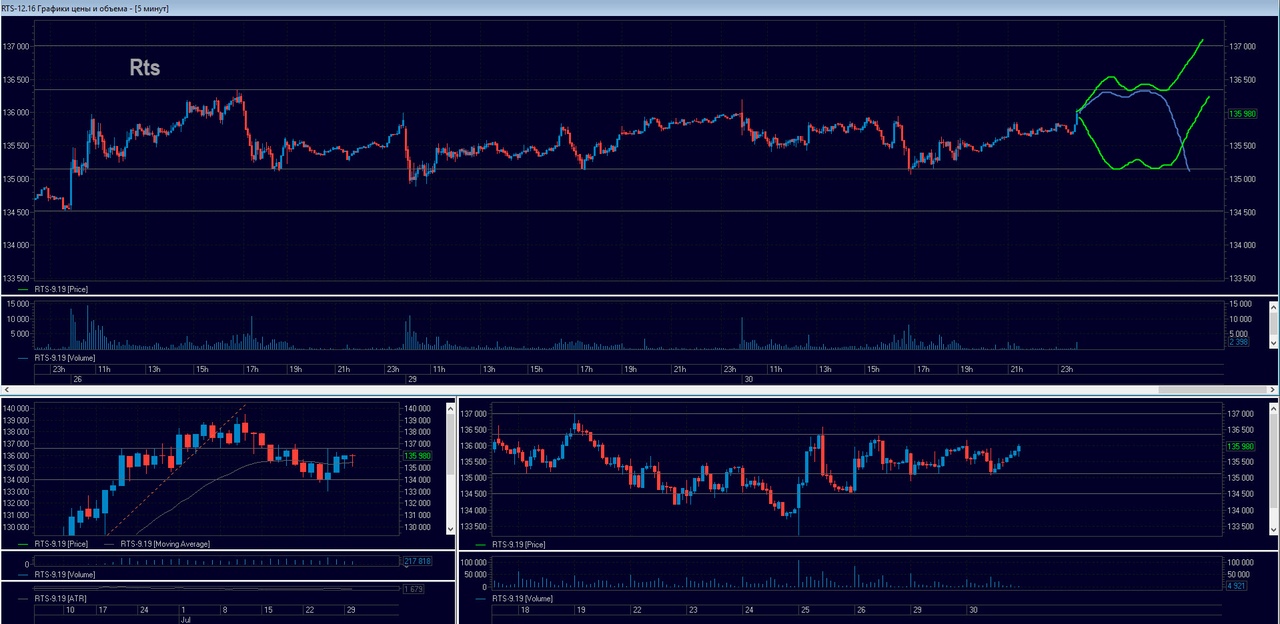Click the RTS-9.19 [Volume] legend of the top chart

(65, 356)
